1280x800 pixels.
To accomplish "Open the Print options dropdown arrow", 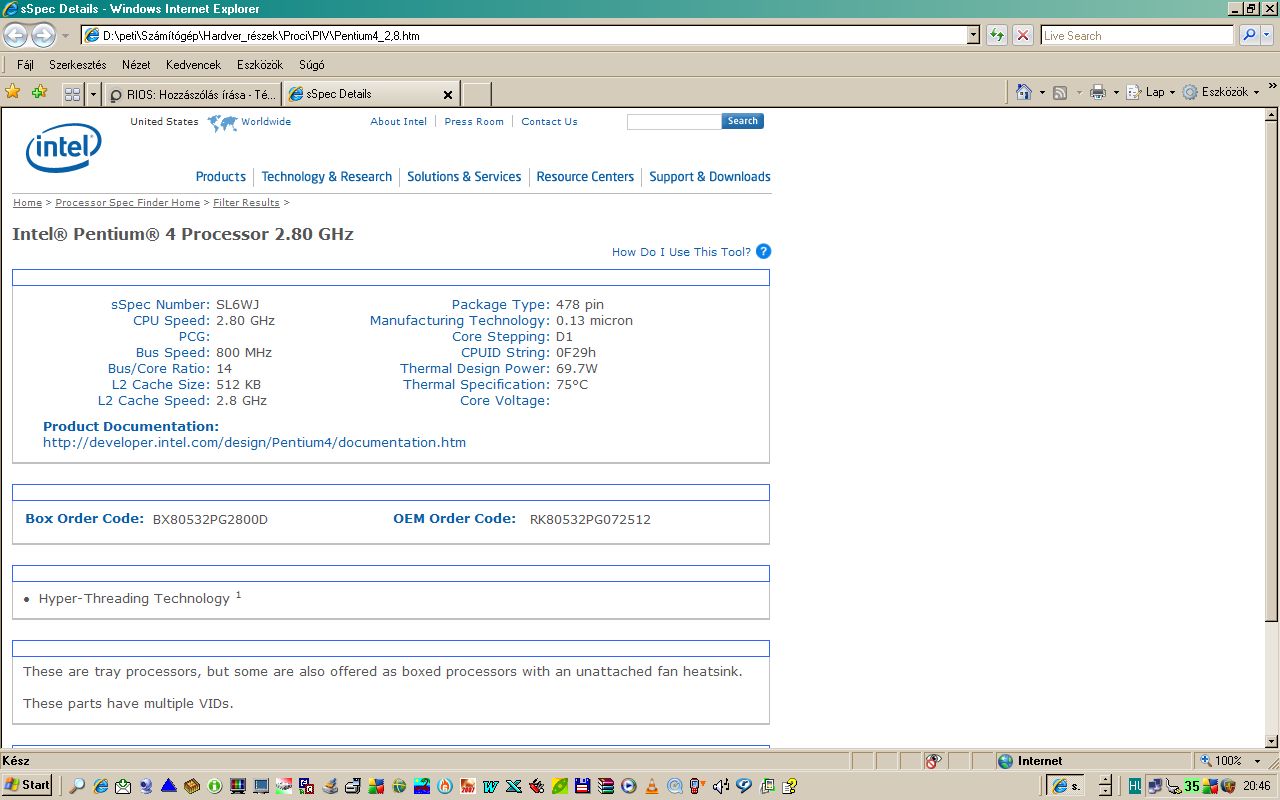I will pos(1115,92).
